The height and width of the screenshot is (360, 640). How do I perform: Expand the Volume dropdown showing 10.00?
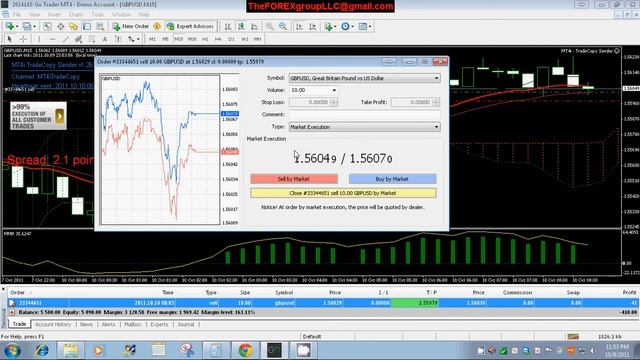[334, 90]
